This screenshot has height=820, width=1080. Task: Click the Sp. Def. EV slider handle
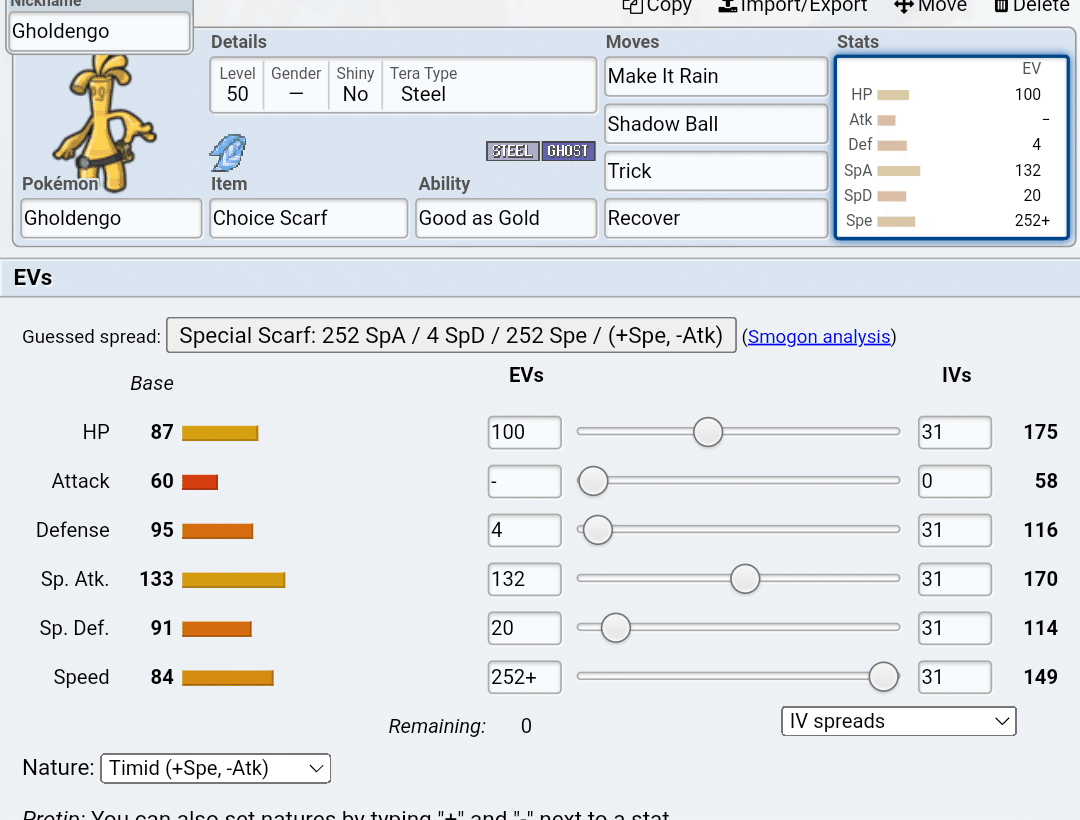tap(615, 627)
